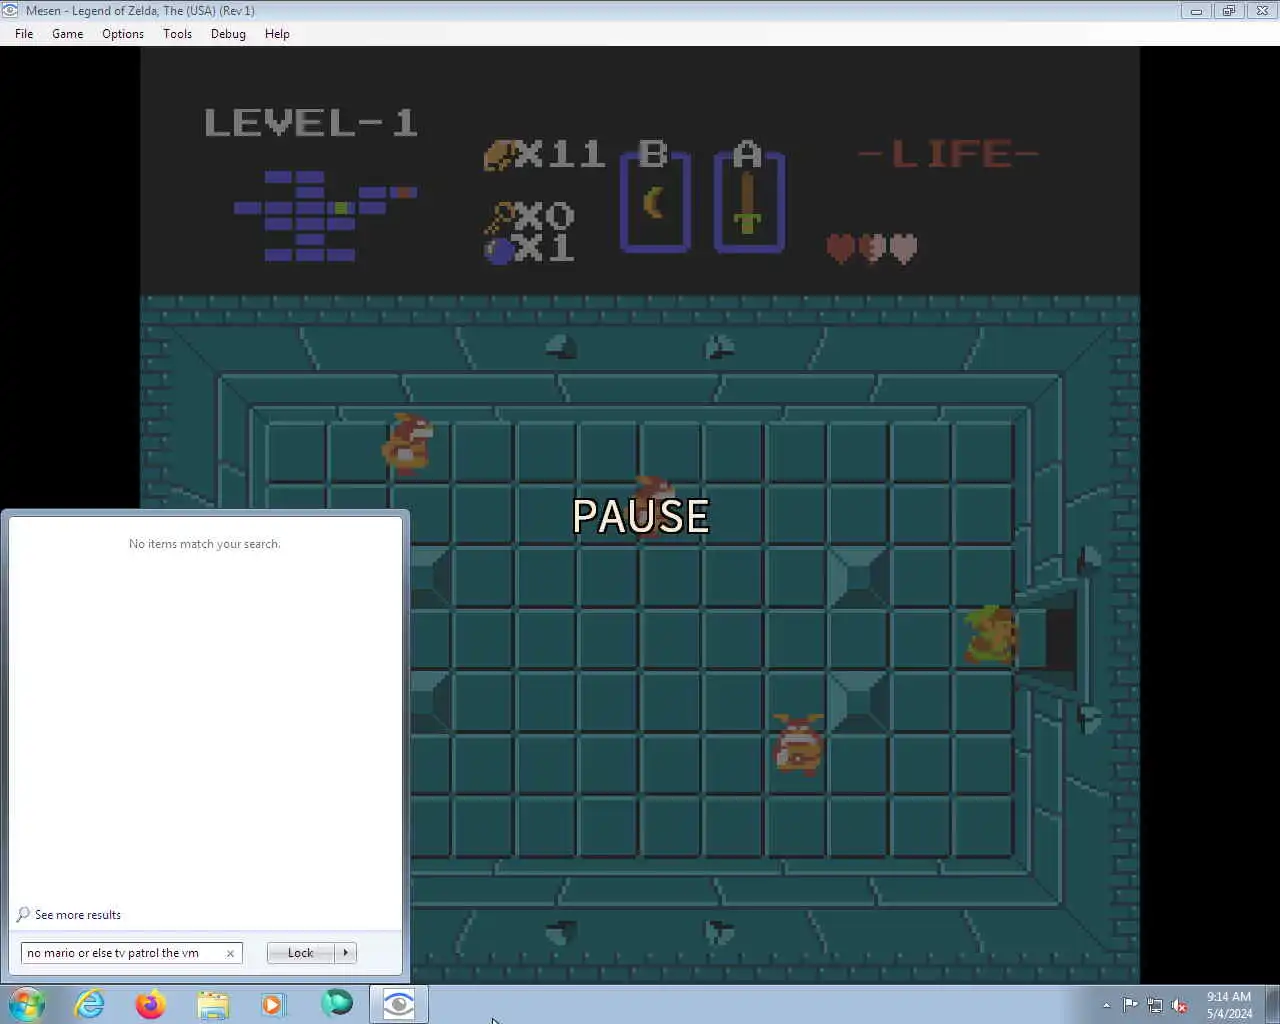This screenshot has height=1024, width=1280.
Task: Open the Debug menu
Action: point(228,33)
